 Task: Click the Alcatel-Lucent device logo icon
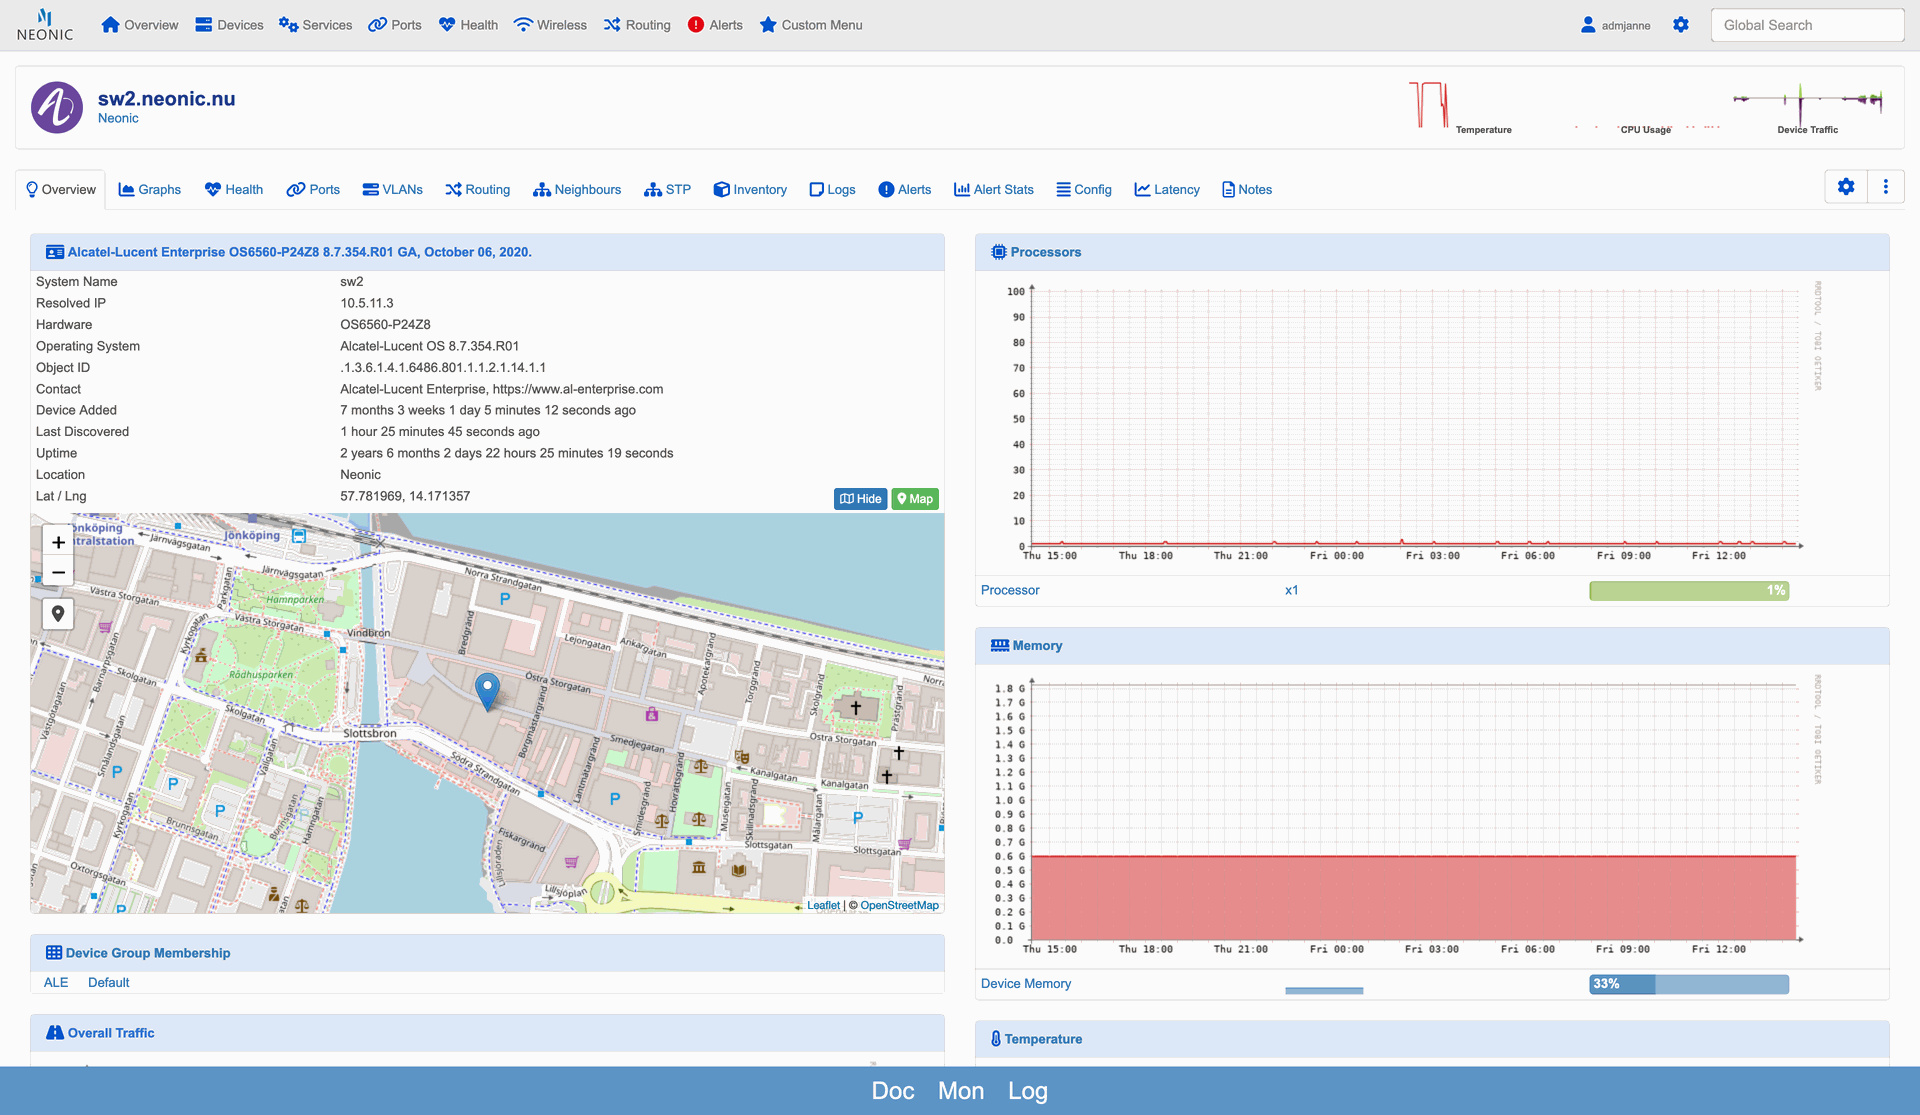click(x=57, y=107)
